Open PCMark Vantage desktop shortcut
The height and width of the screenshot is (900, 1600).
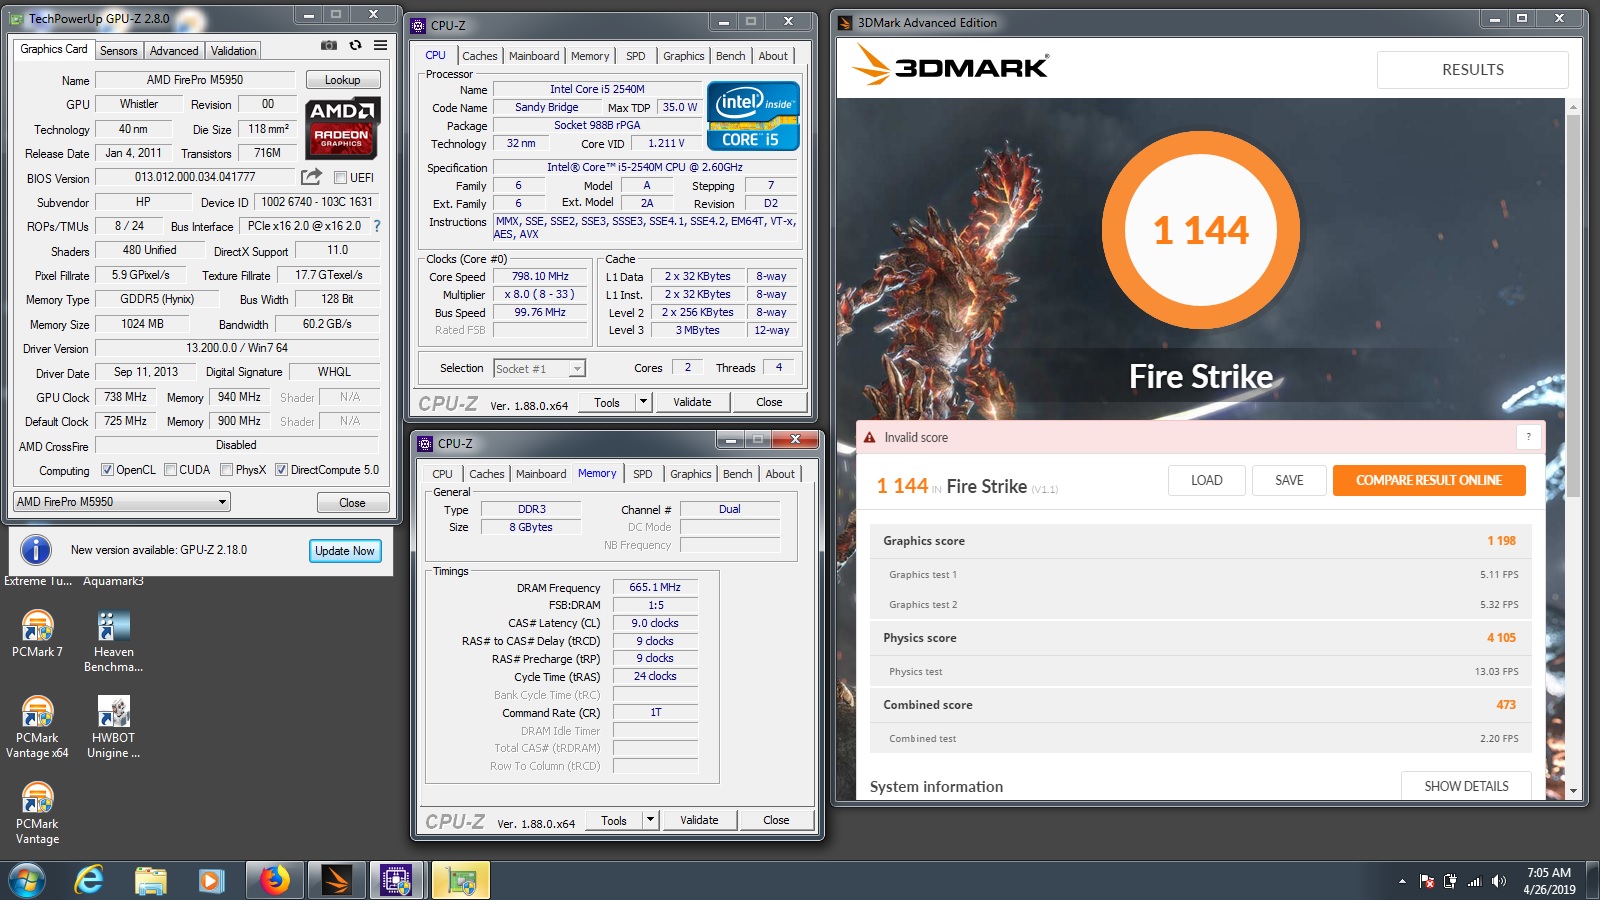point(37,813)
